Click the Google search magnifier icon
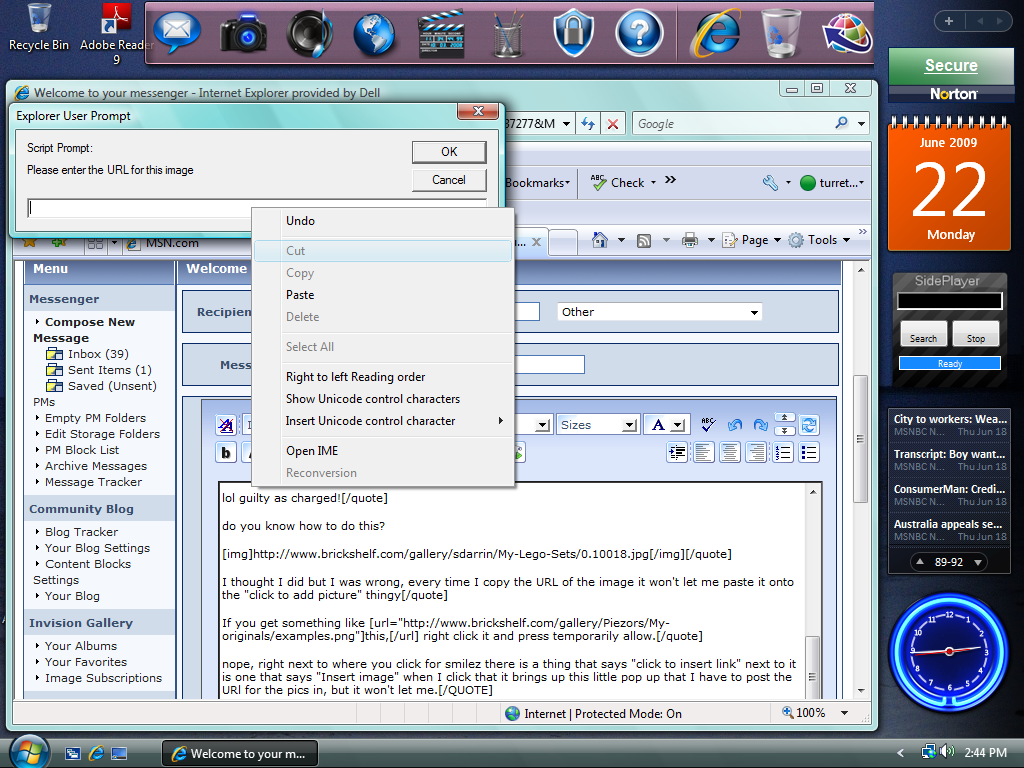 (841, 123)
